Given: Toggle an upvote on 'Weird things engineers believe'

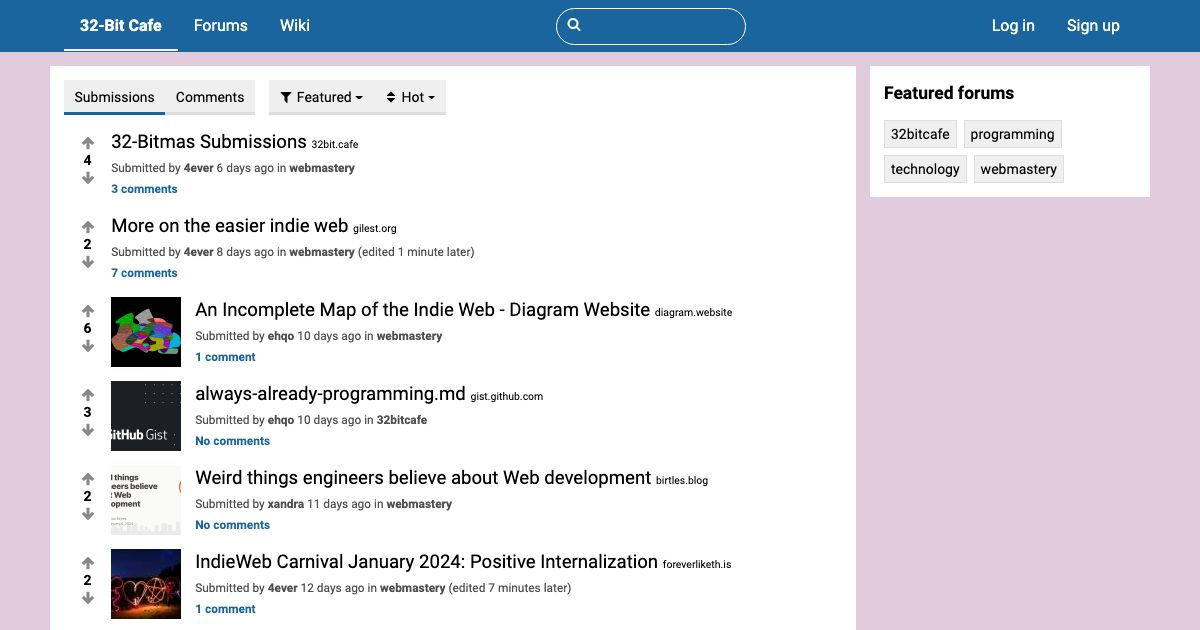Looking at the screenshot, I should [x=87, y=478].
